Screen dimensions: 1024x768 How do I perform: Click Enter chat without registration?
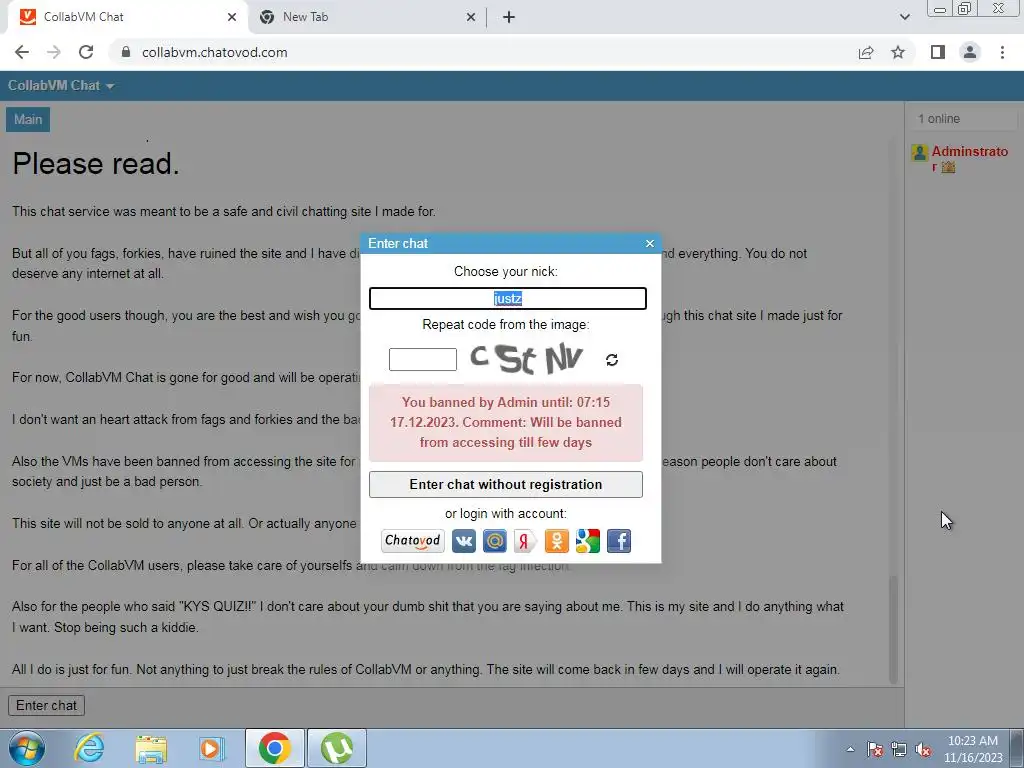[x=505, y=485]
